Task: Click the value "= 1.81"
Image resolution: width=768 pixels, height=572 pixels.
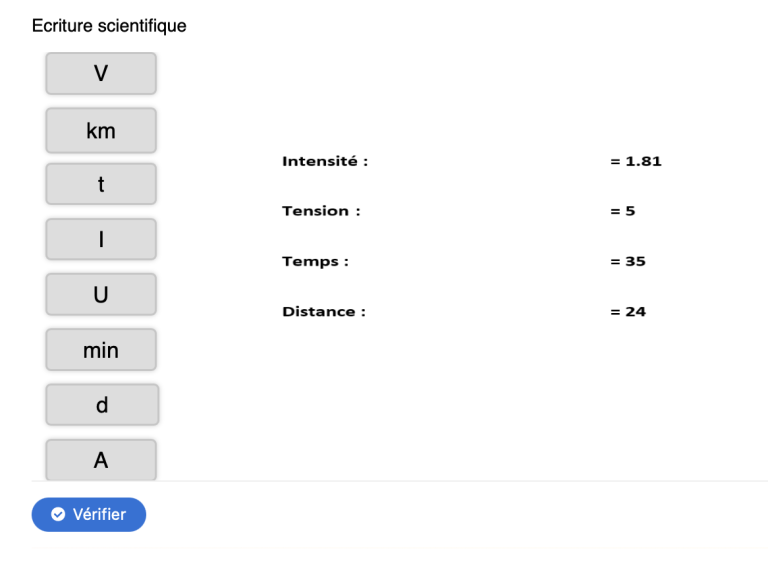Action: (x=636, y=161)
